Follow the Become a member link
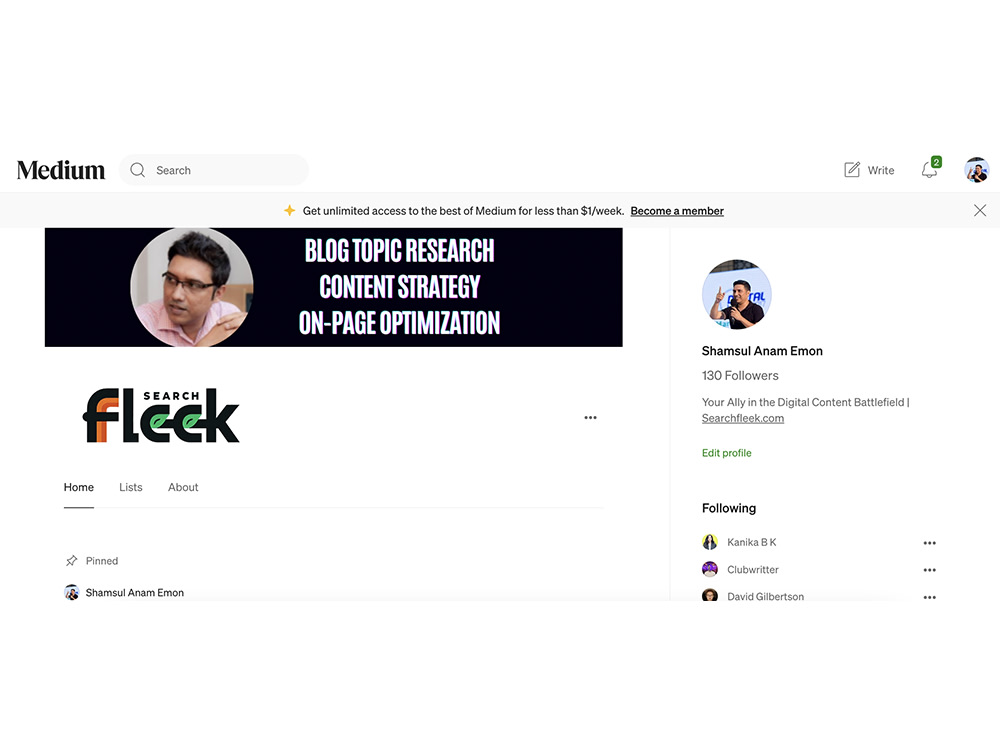This screenshot has height=750, width=1000. point(677,210)
